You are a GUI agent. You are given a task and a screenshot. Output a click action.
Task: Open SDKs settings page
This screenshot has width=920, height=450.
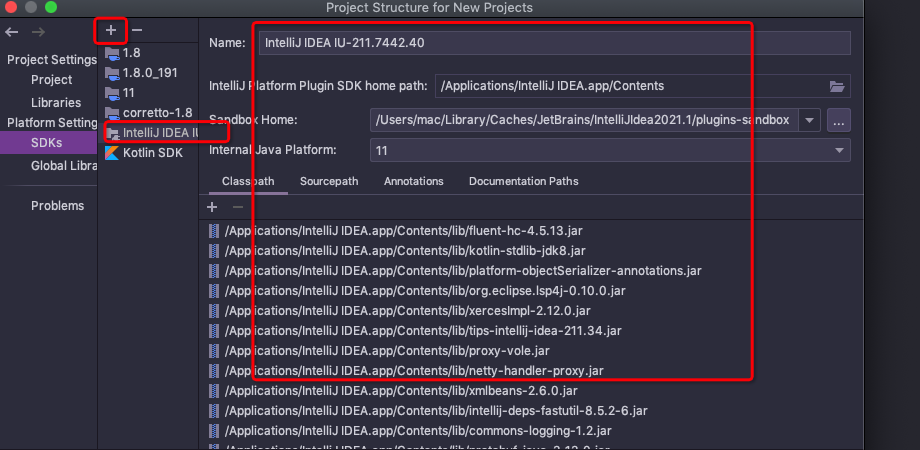pos(48,143)
